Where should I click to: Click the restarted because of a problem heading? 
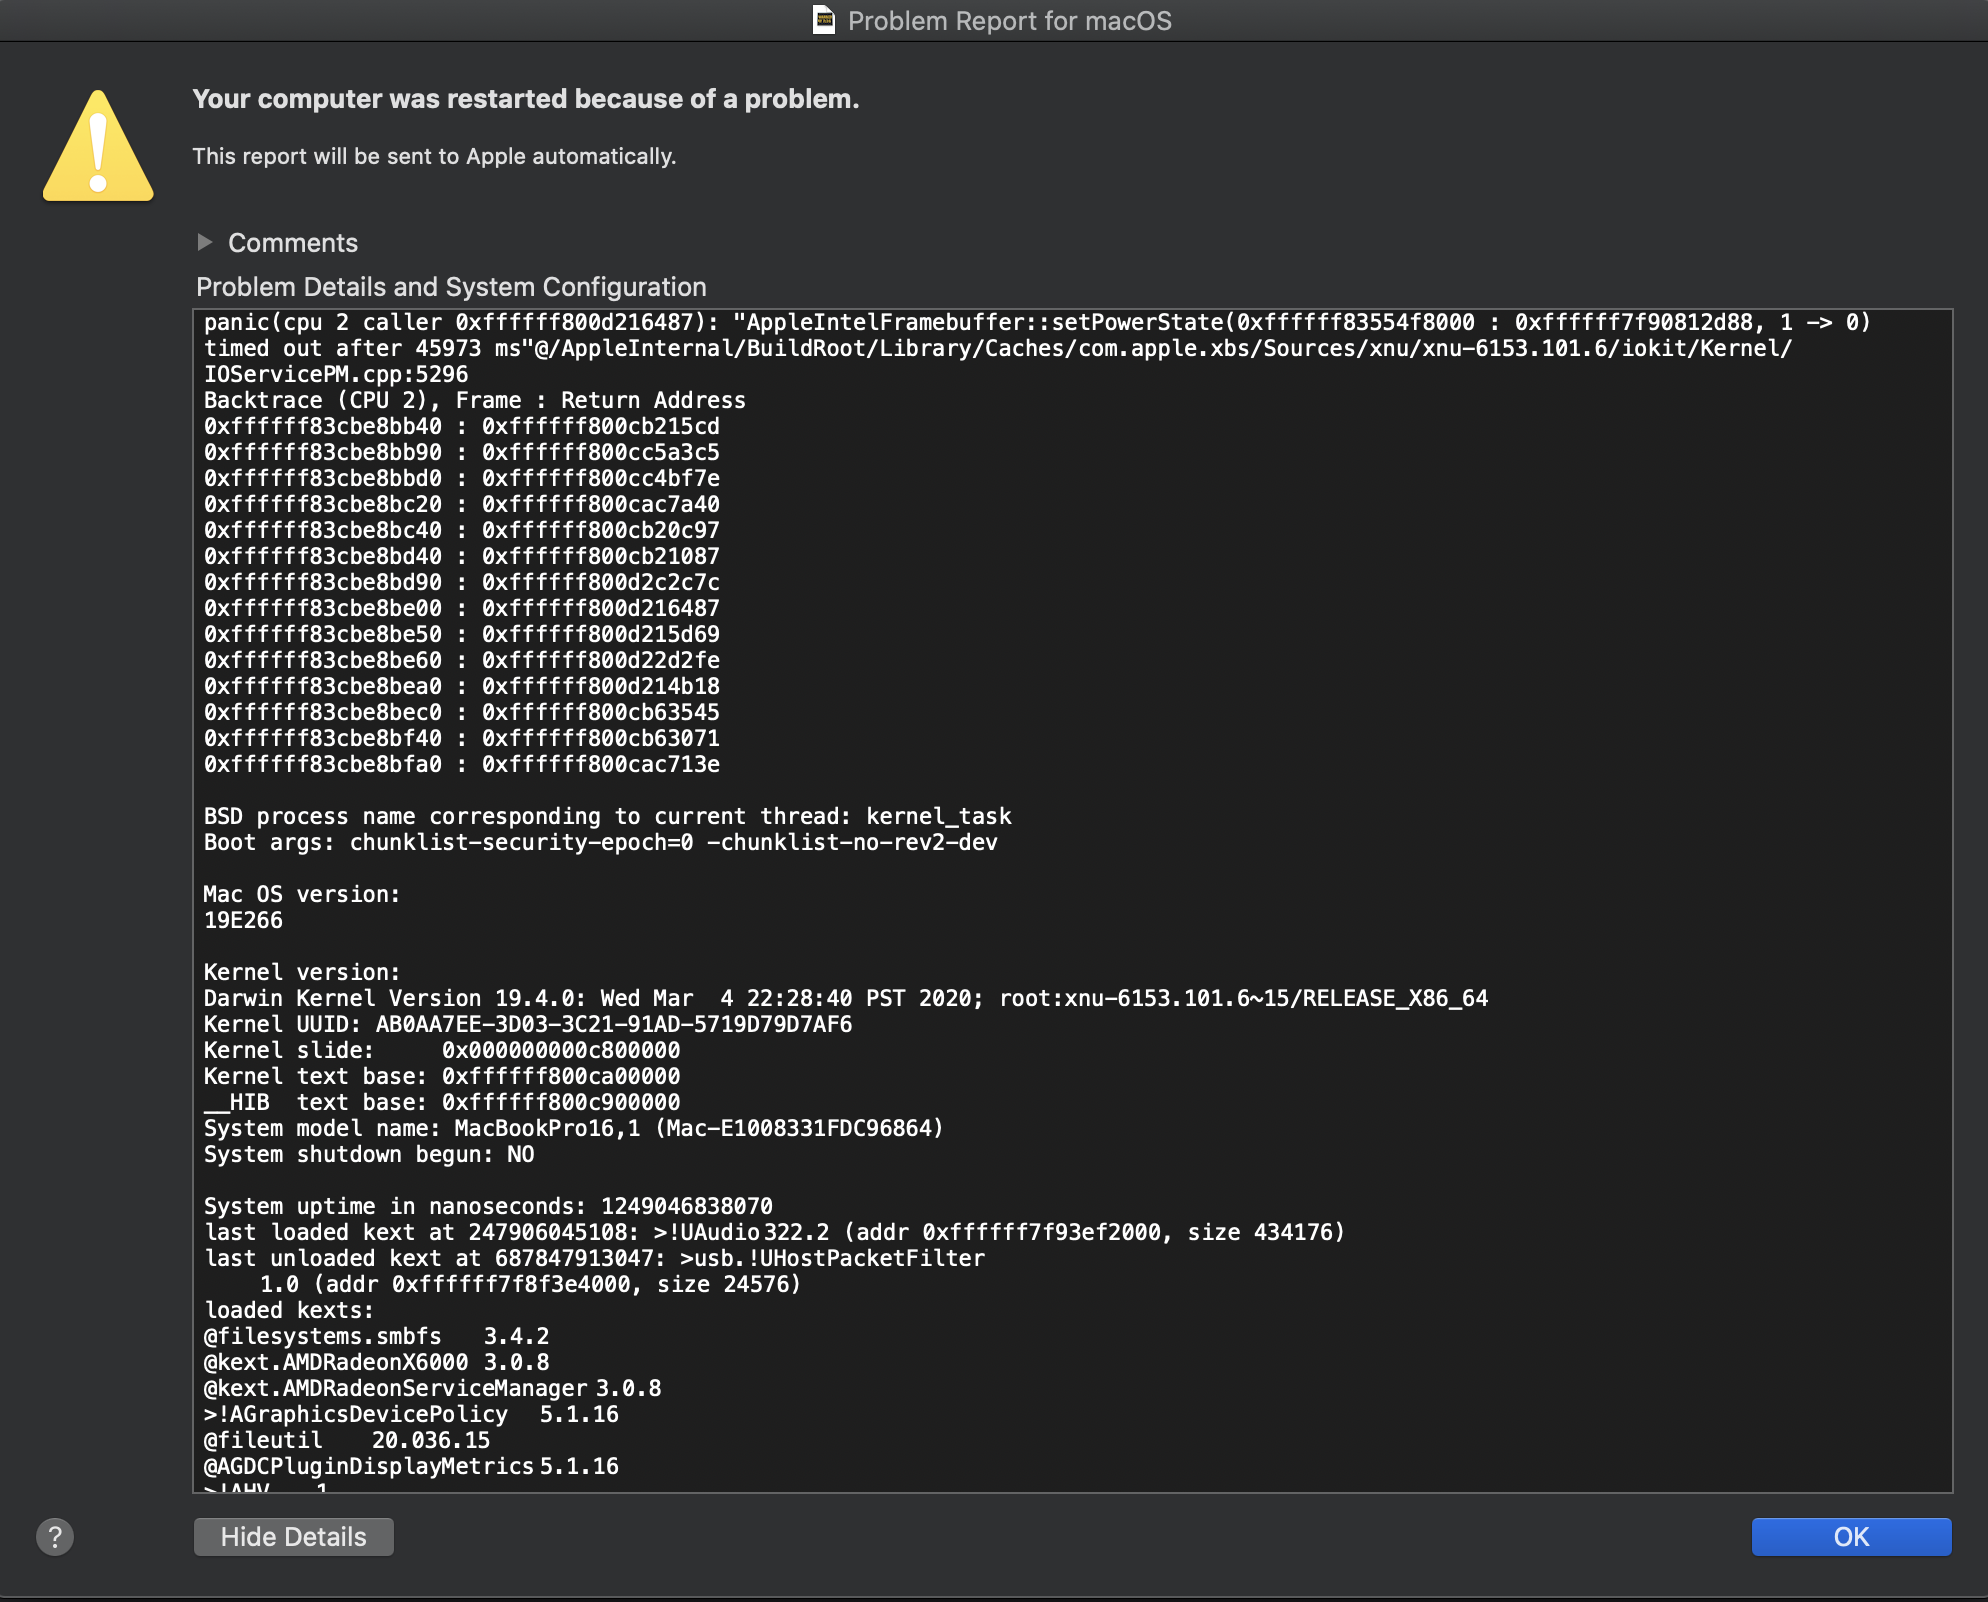click(525, 99)
